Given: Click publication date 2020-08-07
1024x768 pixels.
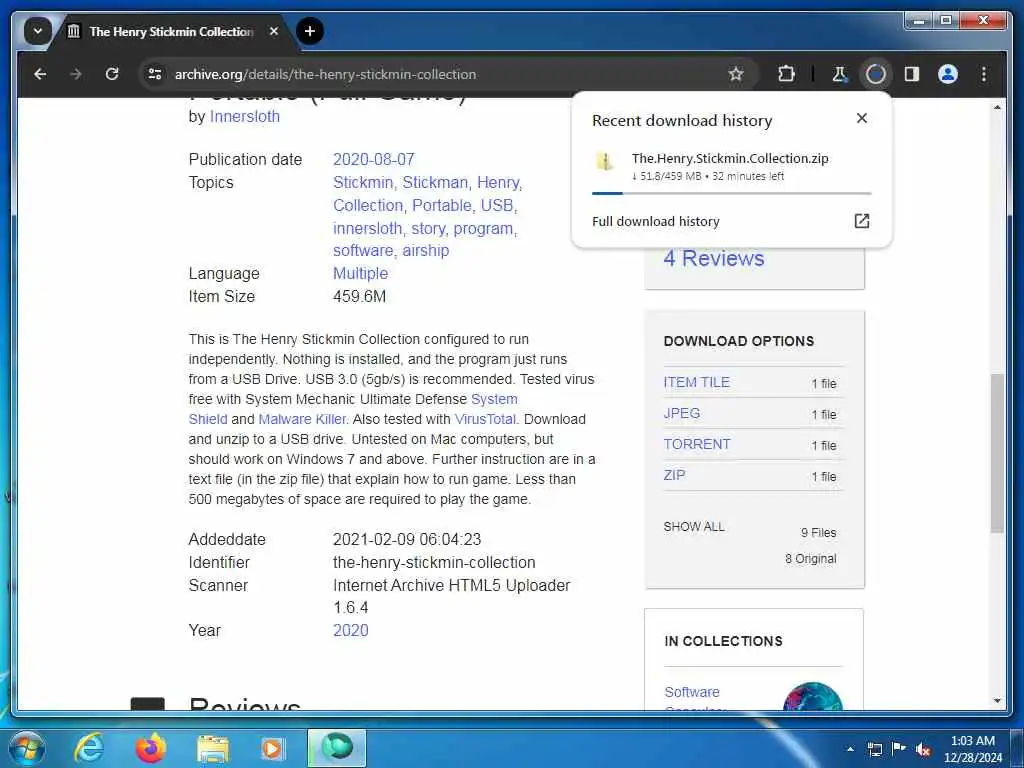Looking at the screenshot, I should pos(374,159).
